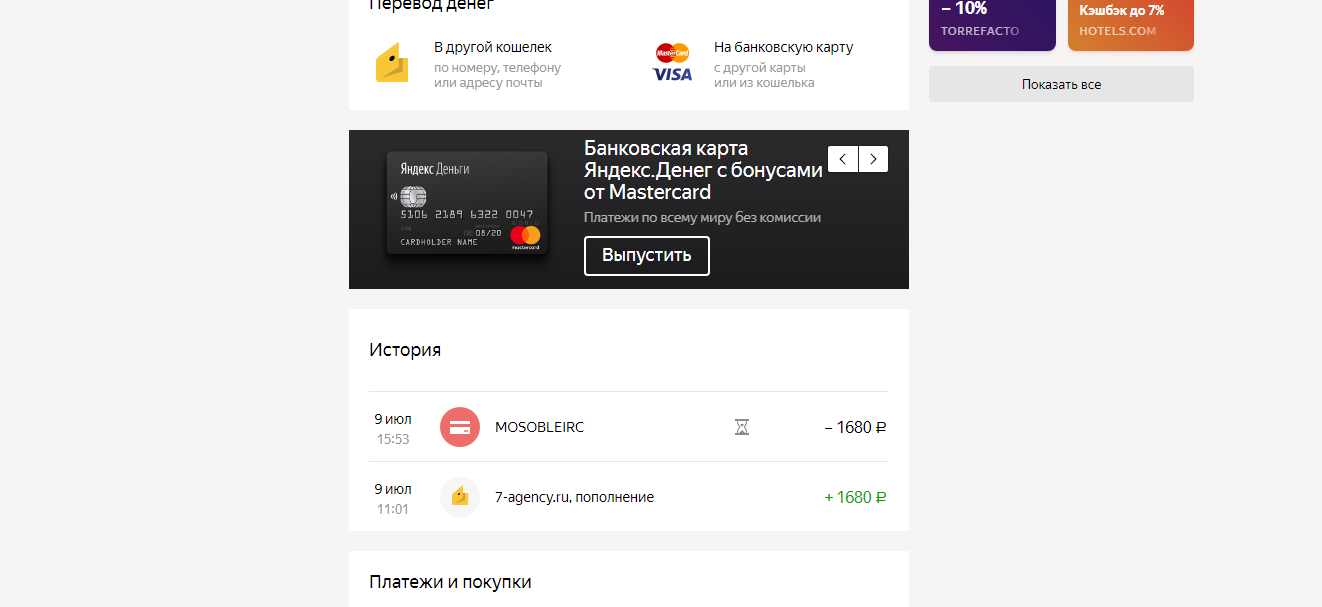Open the "Платежи и покупки" section heading

(450, 582)
